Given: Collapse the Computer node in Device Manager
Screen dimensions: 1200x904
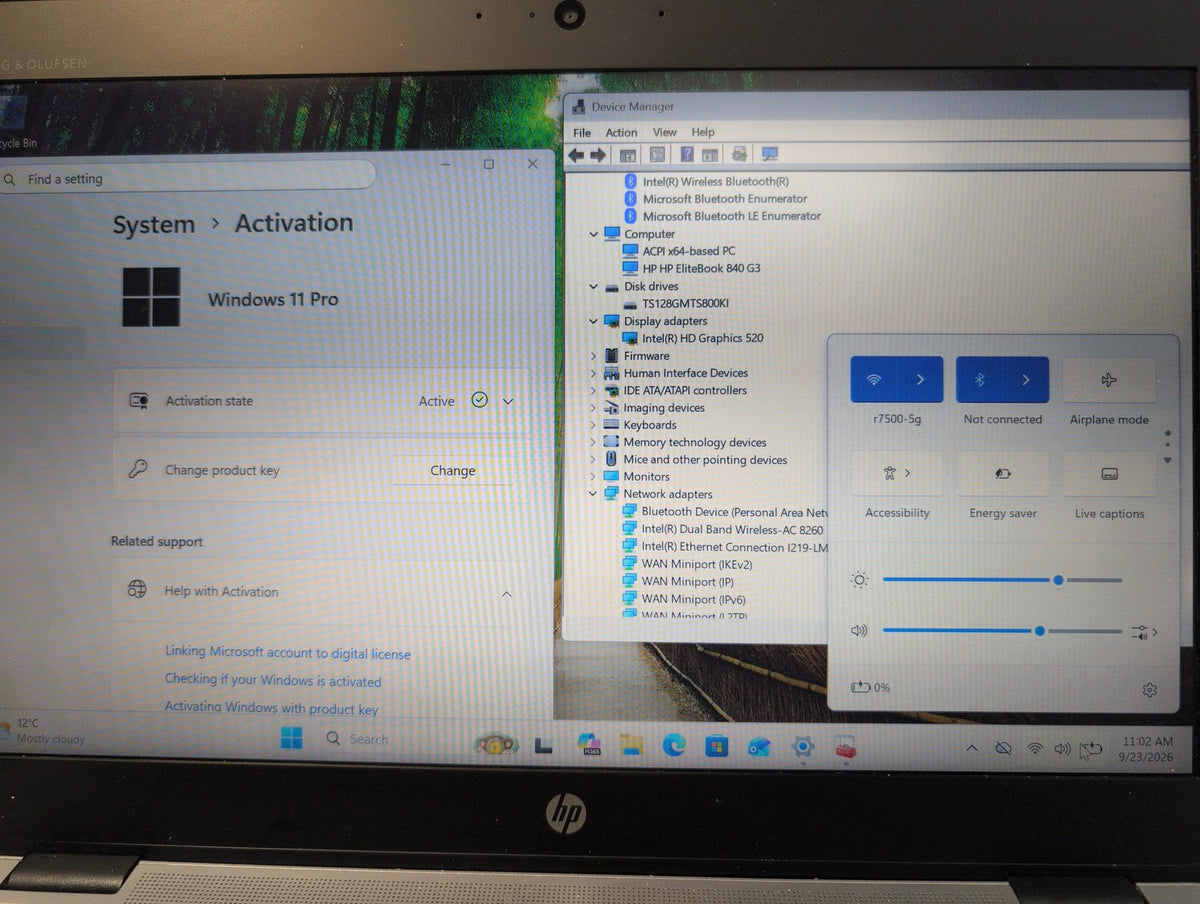Looking at the screenshot, I should click(x=593, y=234).
